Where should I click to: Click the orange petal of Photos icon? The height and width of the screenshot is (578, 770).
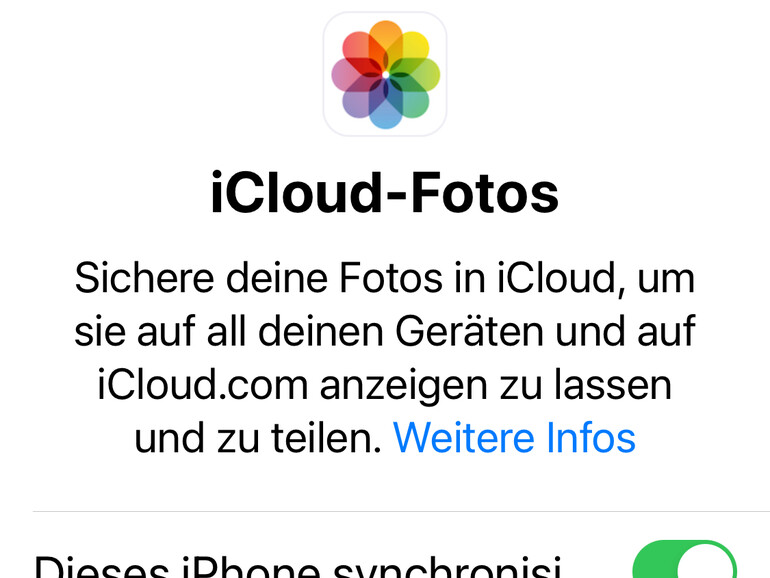pyautogui.click(x=385, y=39)
